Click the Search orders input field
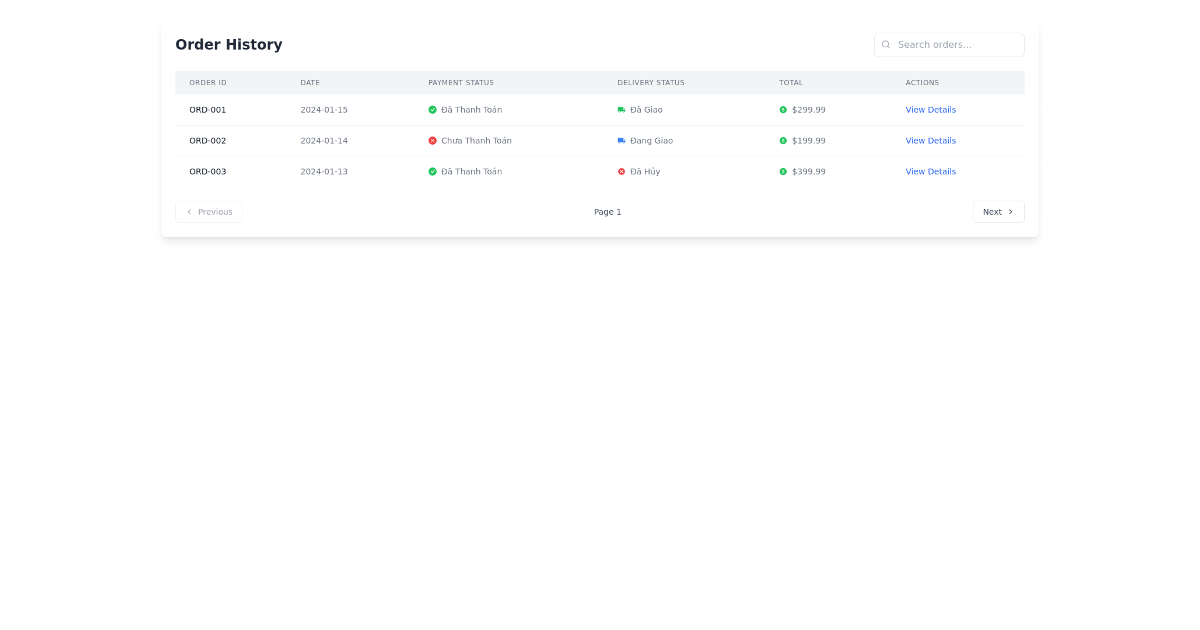The image size is (1200, 630). (x=948, y=45)
